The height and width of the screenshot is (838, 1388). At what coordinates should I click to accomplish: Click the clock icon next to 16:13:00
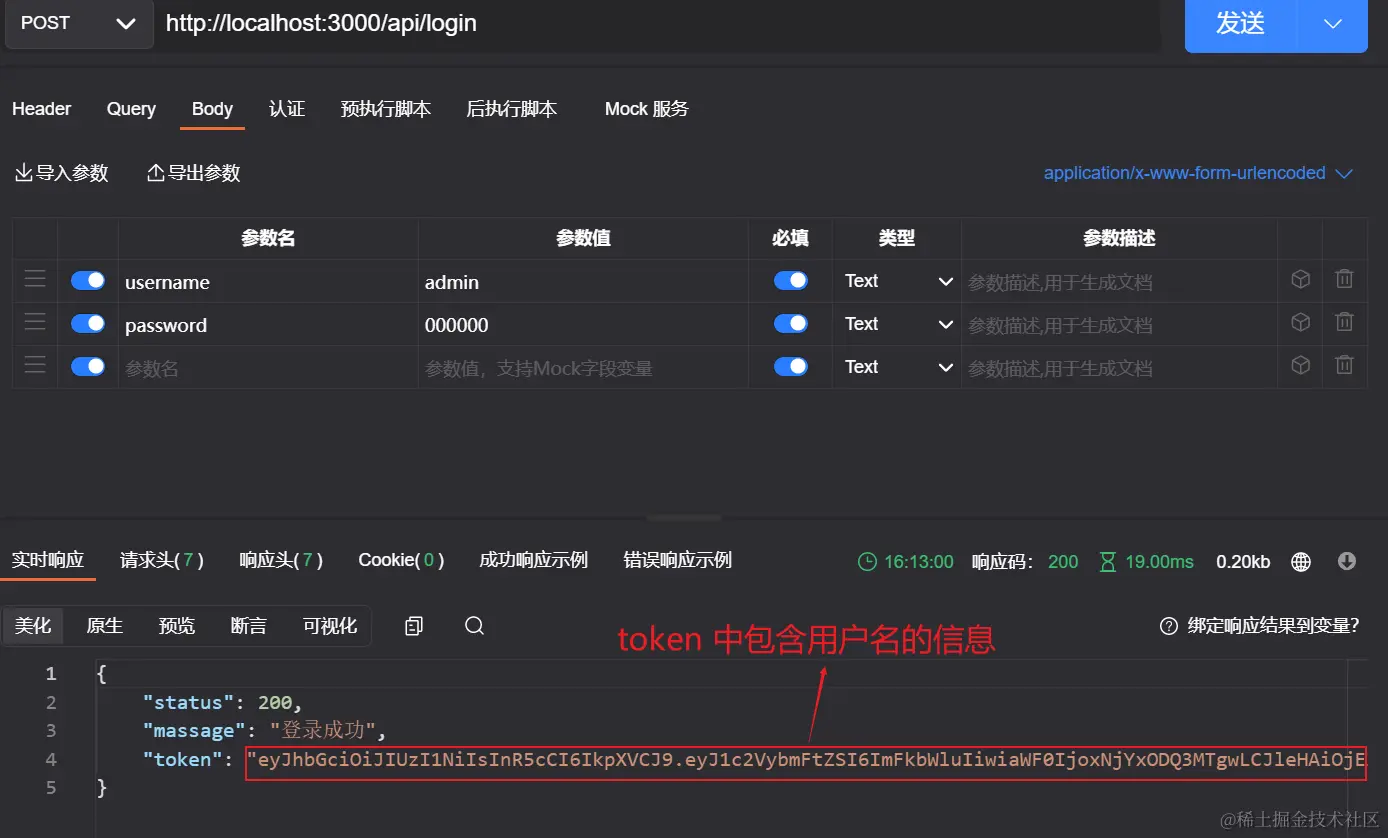coord(867,562)
